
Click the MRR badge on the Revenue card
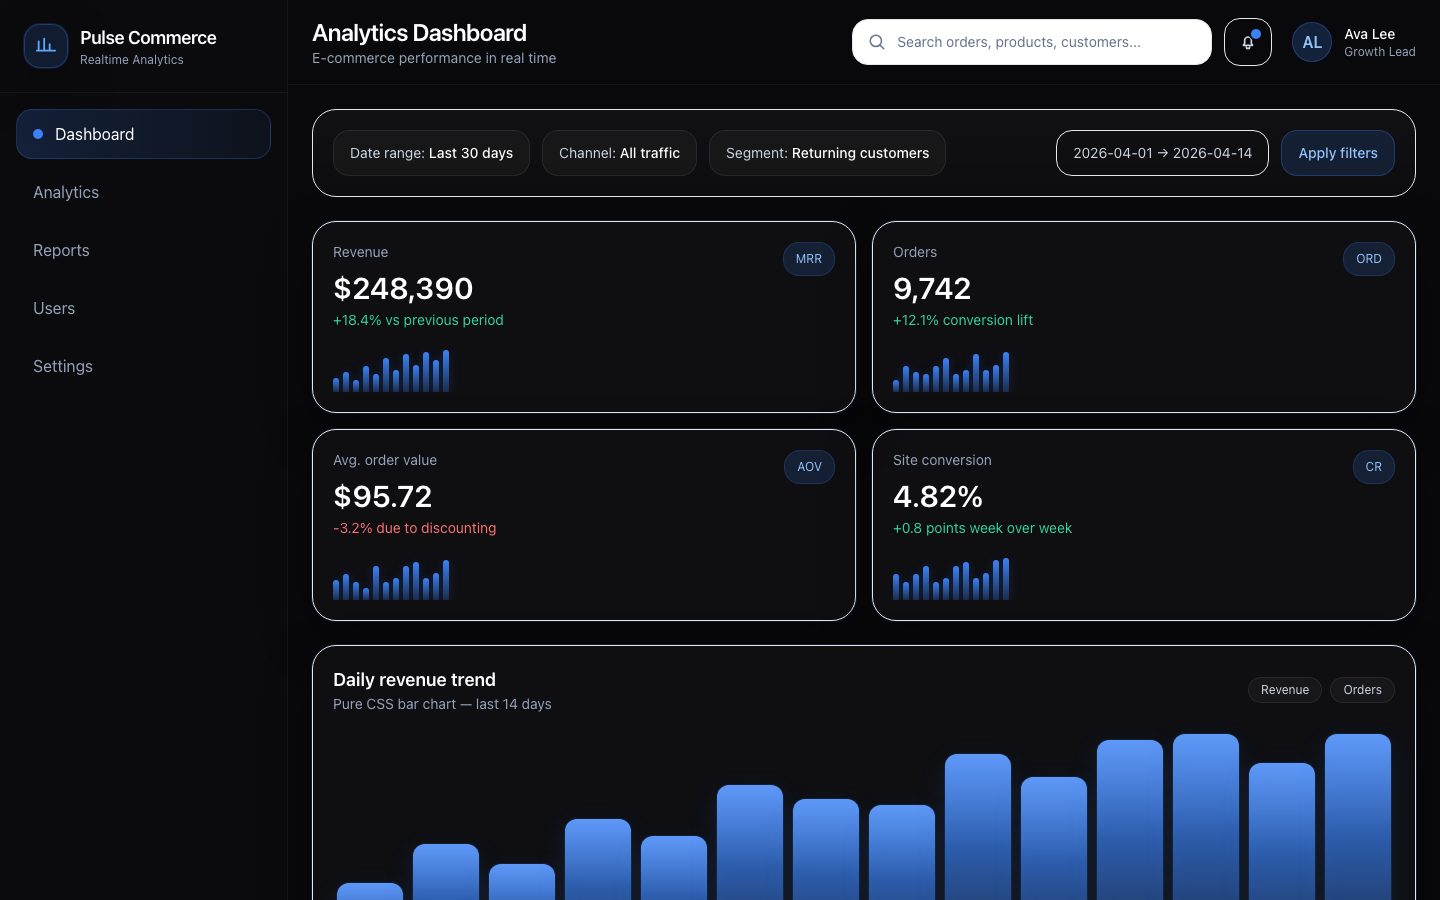[x=808, y=259]
